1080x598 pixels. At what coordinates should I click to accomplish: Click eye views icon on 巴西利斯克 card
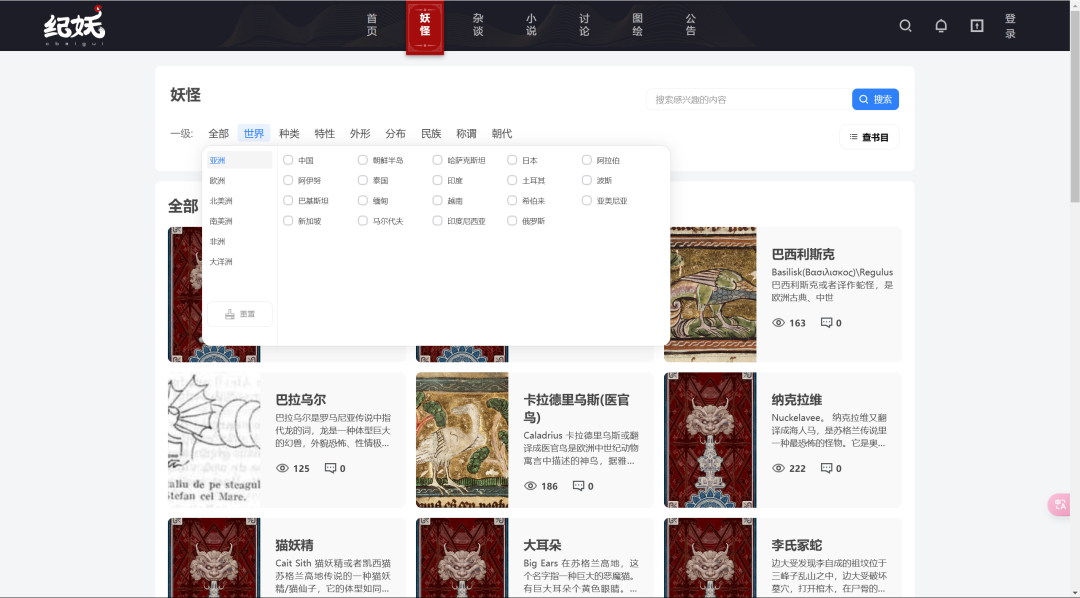[x=778, y=322]
